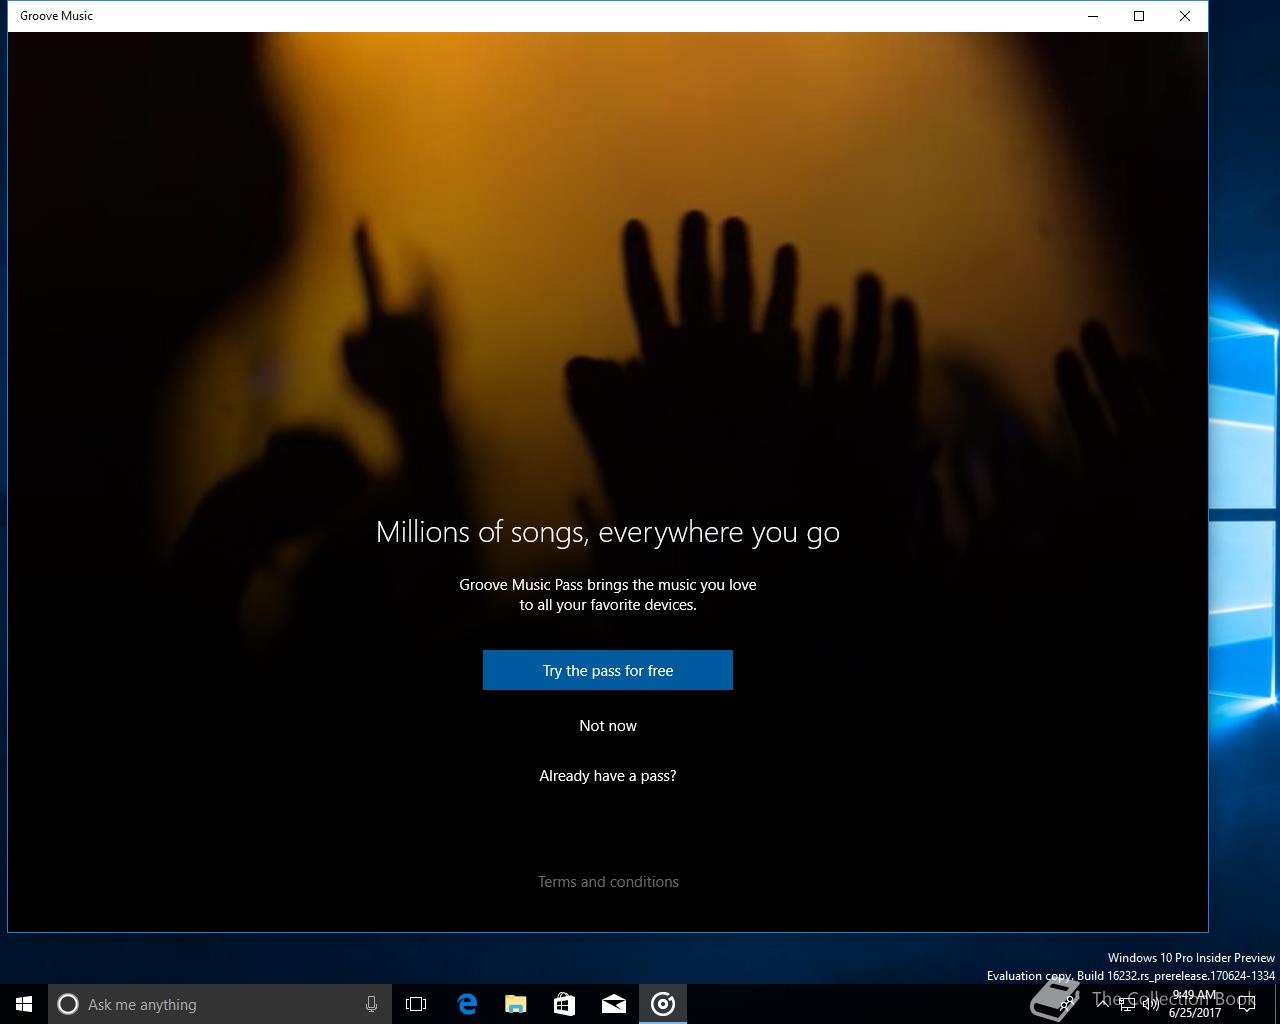
Task: Focus the Ask me anything search field
Action: point(220,1004)
